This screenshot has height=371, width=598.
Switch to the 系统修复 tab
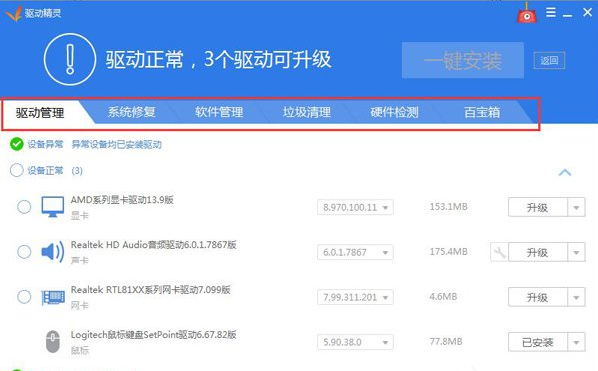coord(132,112)
